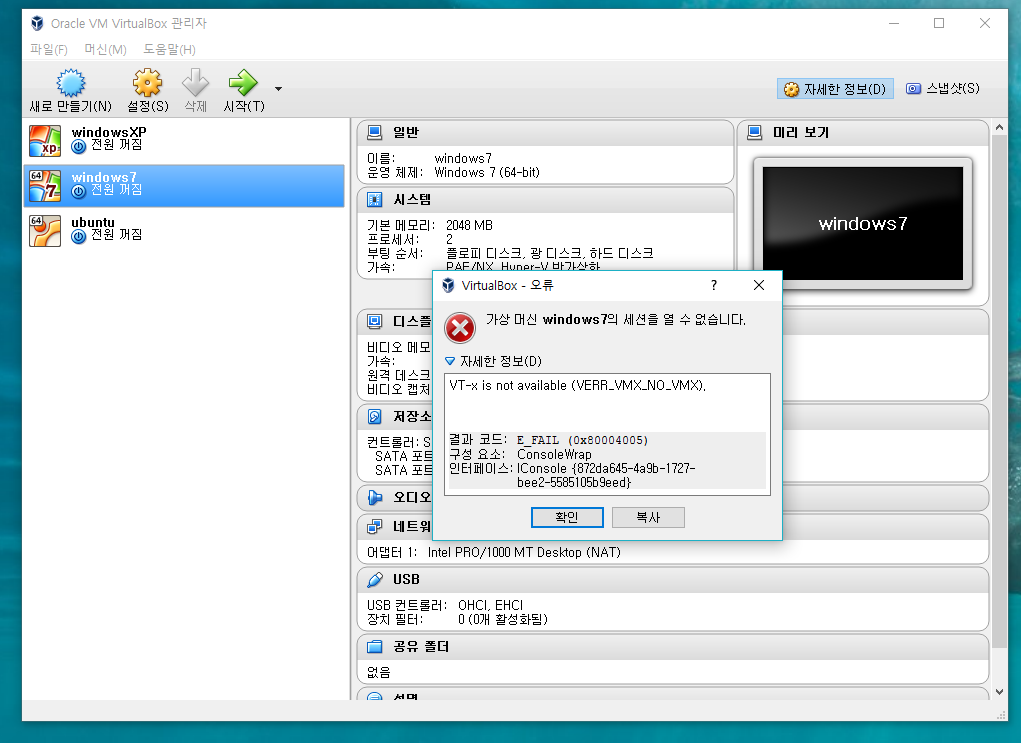1021x743 pixels.
Task: Click the power-off state icon under windows7
Action: click(x=79, y=191)
